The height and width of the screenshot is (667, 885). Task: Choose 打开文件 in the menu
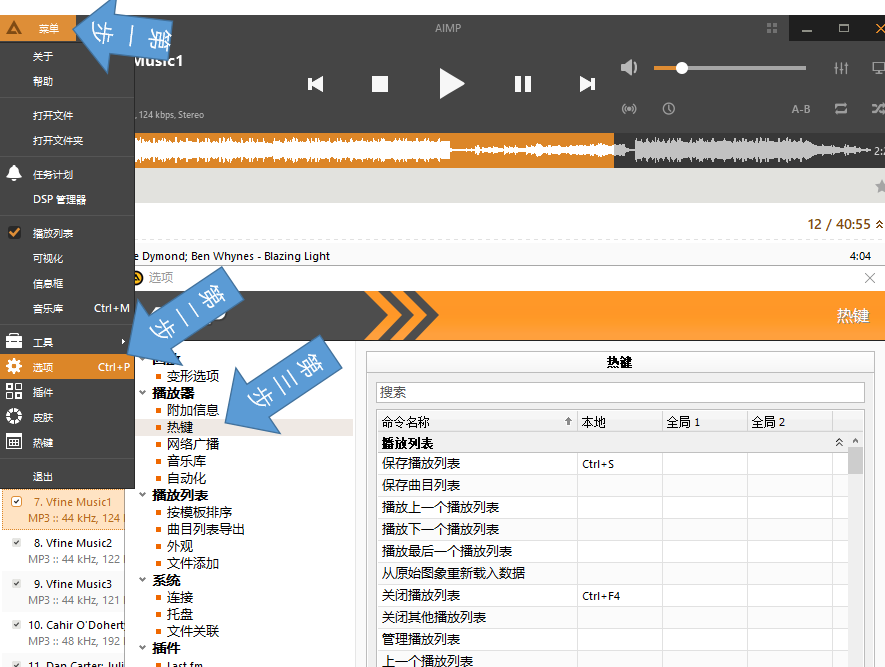(52, 115)
